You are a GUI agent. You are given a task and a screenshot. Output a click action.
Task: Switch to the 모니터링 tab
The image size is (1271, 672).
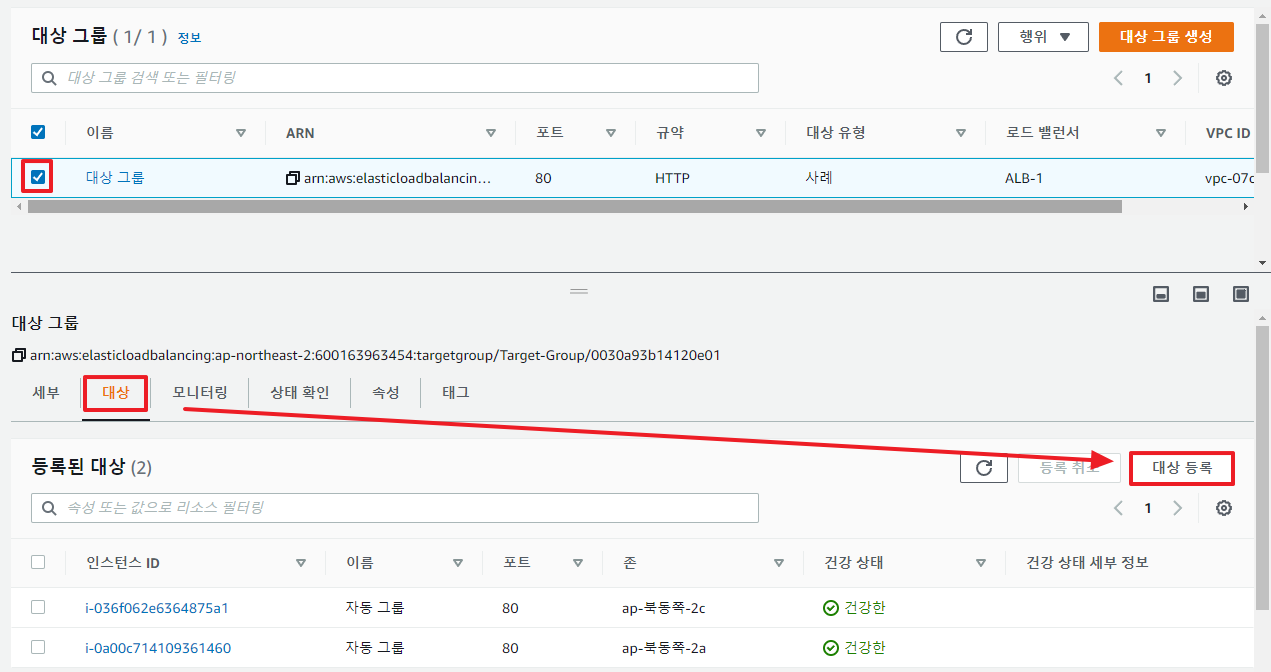tap(200, 393)
